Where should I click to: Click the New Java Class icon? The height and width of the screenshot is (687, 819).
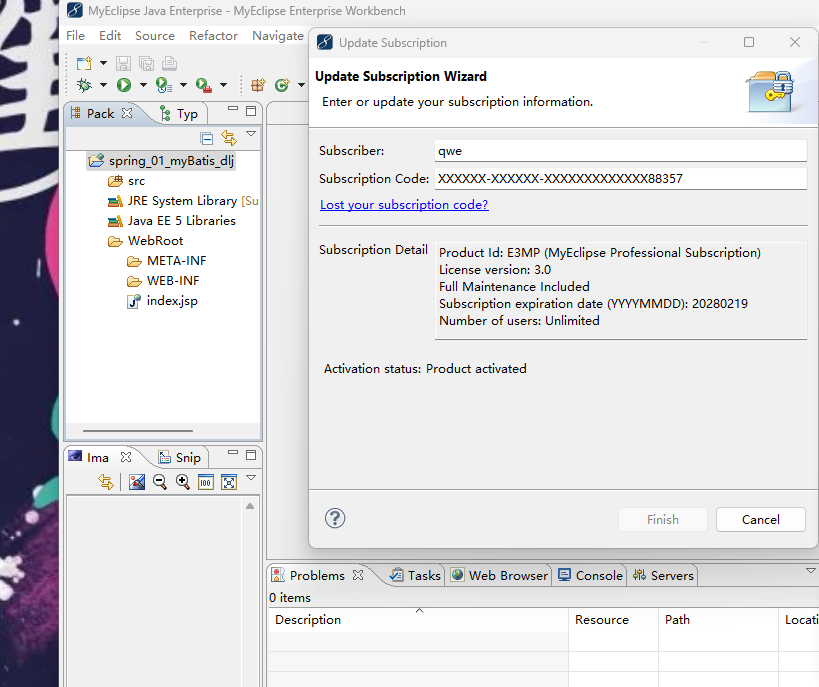[x=282, y=85]
